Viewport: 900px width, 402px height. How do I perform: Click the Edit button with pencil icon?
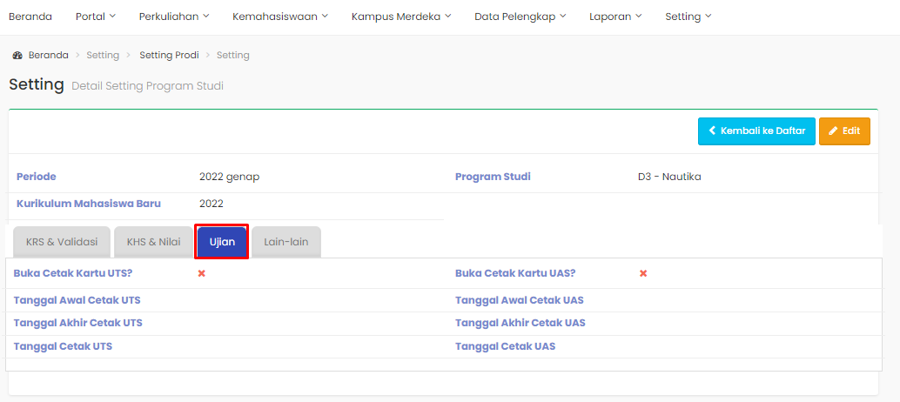point(844,131)
